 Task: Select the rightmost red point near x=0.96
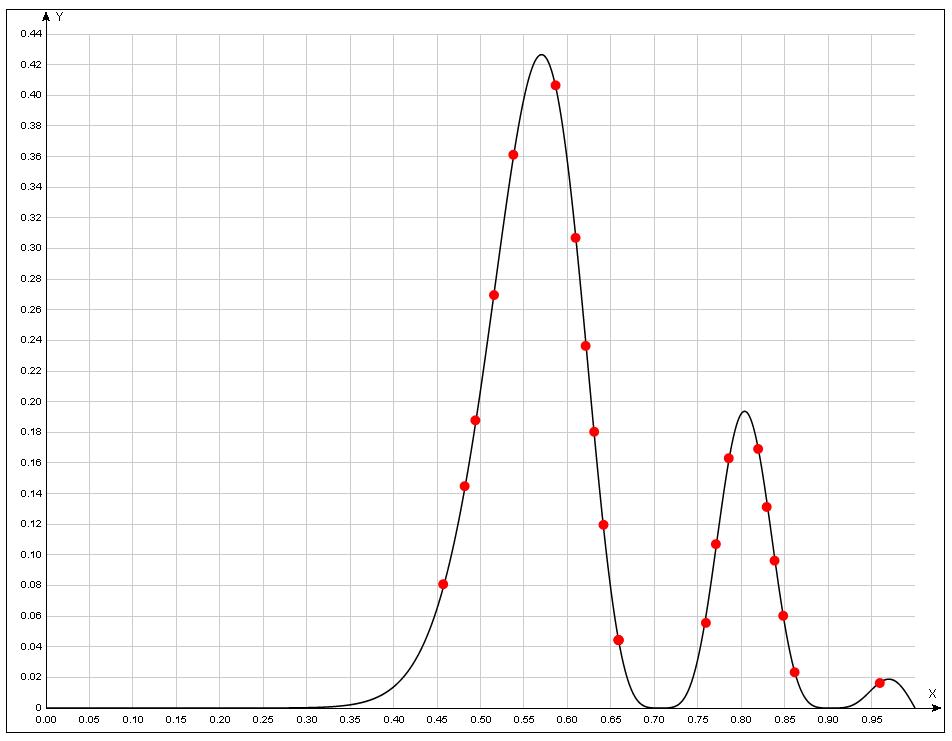[880, 683]
